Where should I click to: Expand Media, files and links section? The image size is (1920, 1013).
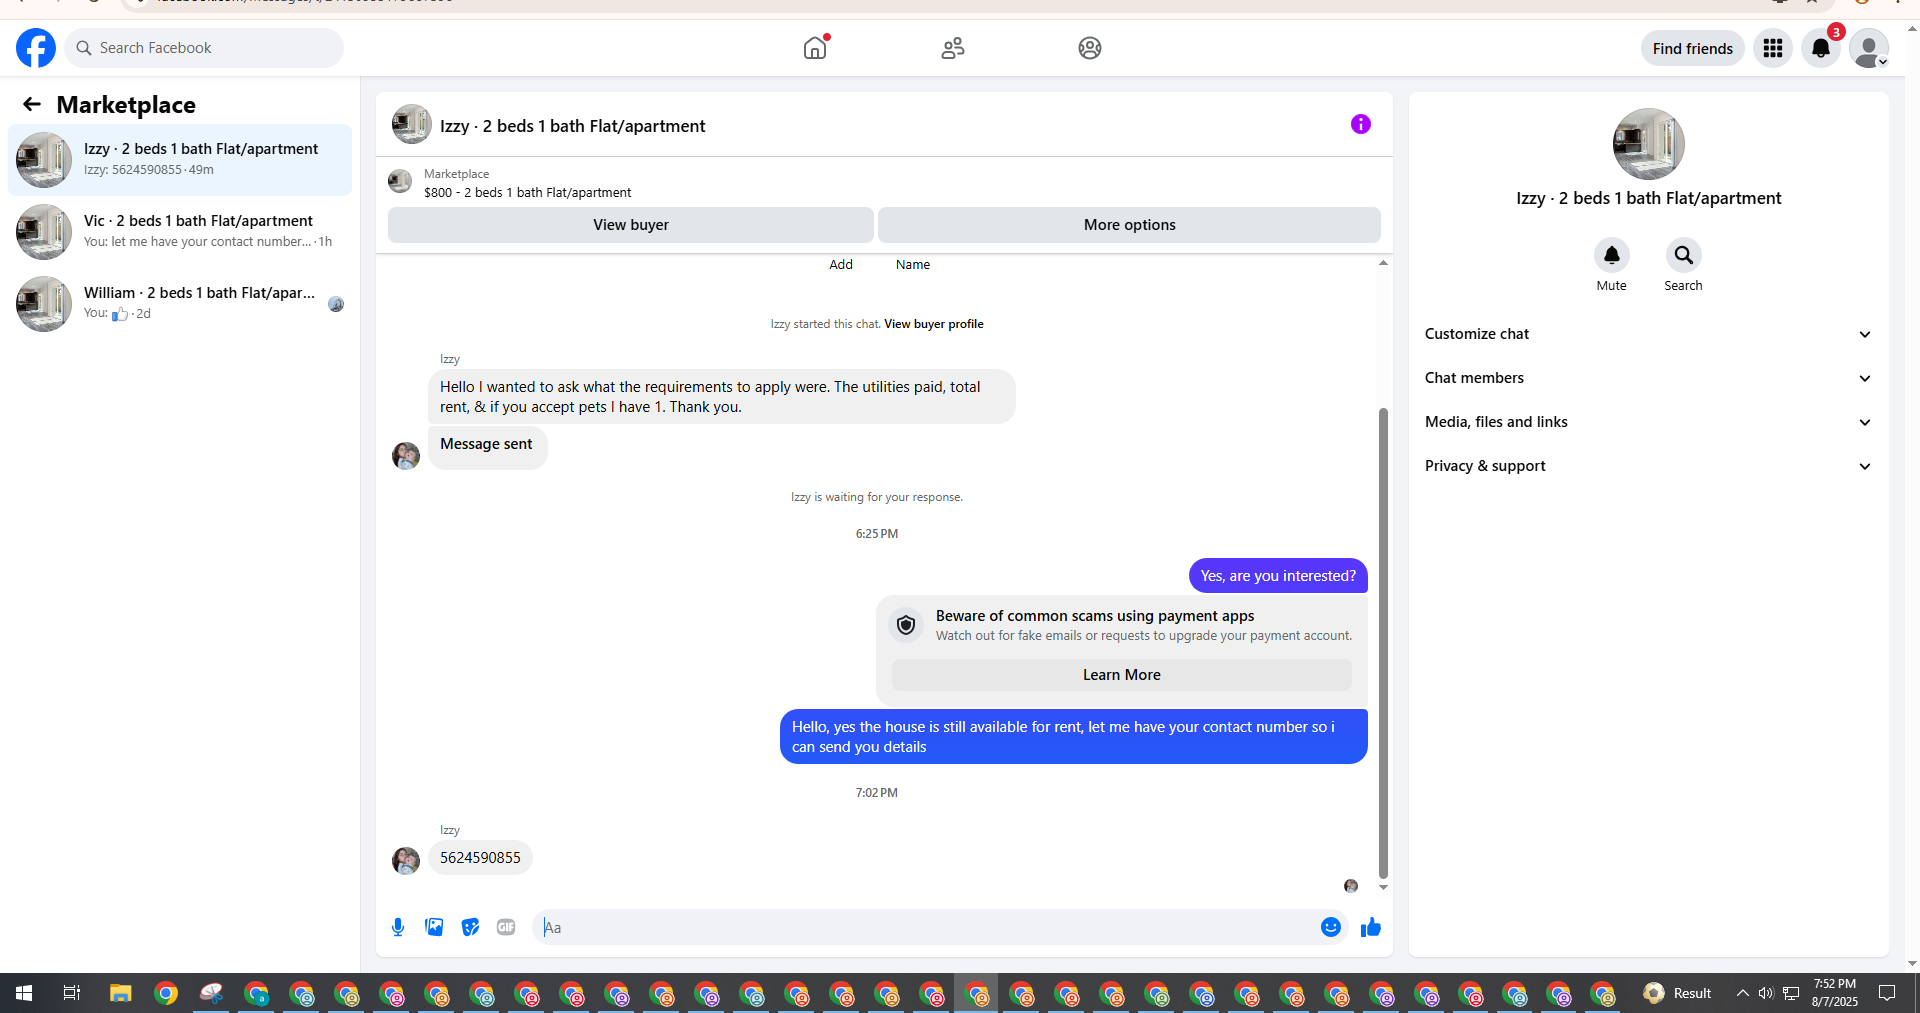[x=1648, y=422]
